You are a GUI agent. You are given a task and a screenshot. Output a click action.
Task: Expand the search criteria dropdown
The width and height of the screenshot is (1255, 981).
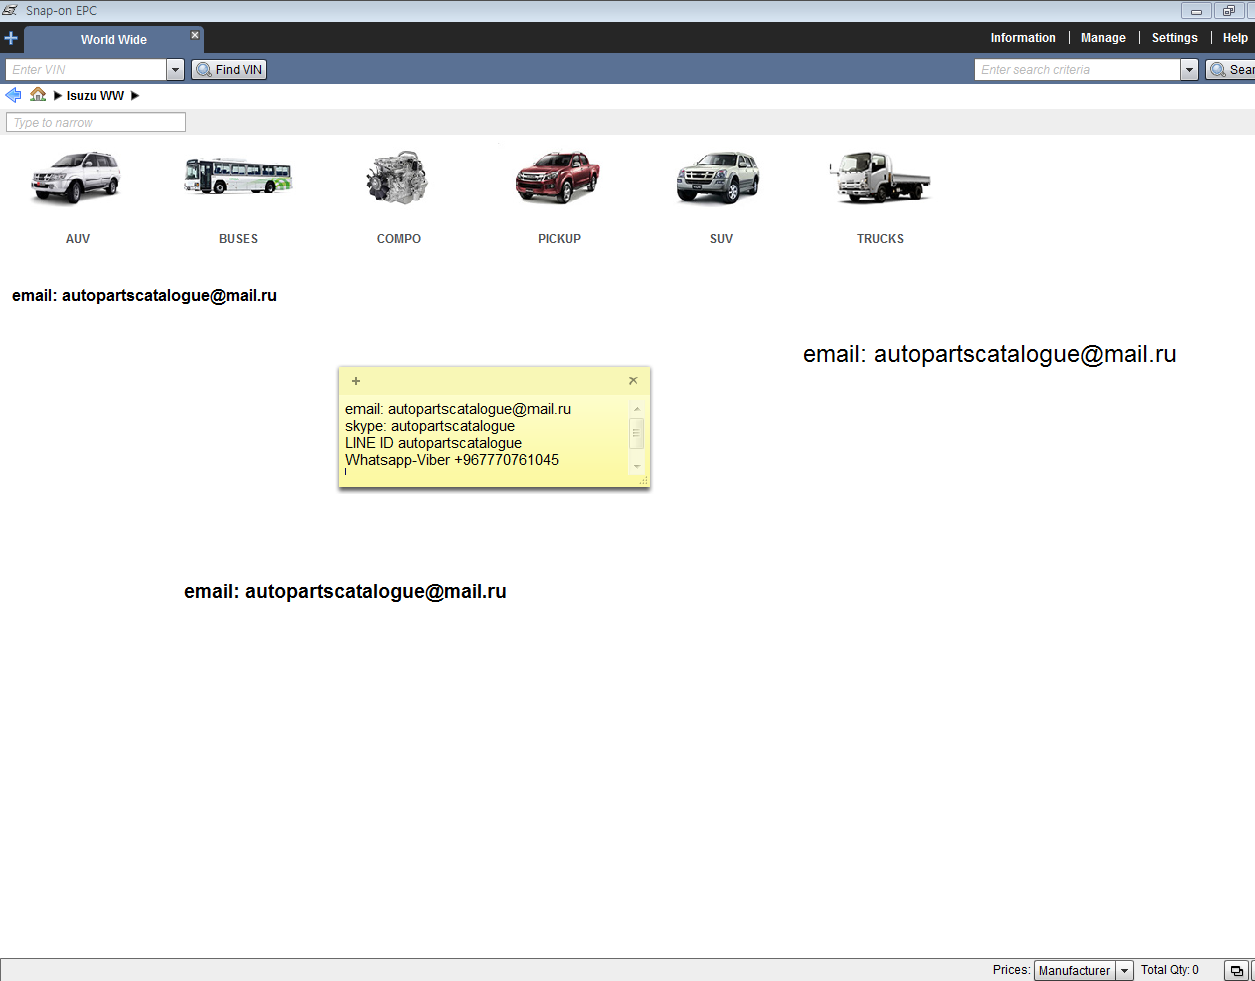point(1190,70)
